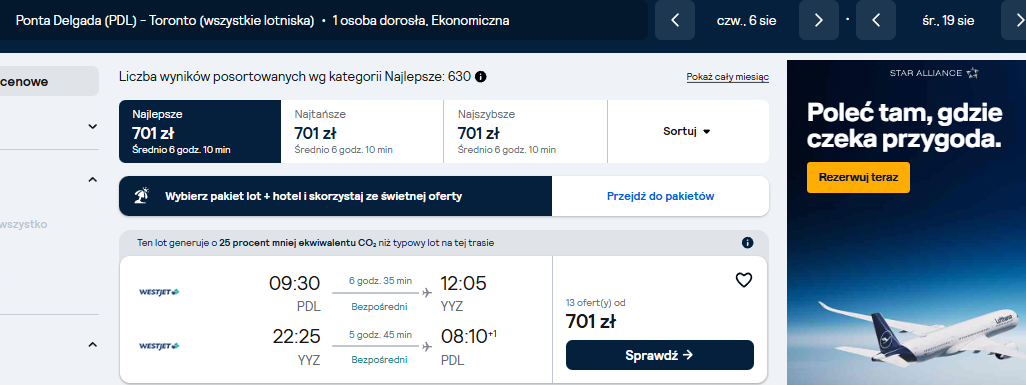Viewport: 1026px width, 385px height.
Task: Click WestJet logo on outbound flight
Action: point(159,292)
